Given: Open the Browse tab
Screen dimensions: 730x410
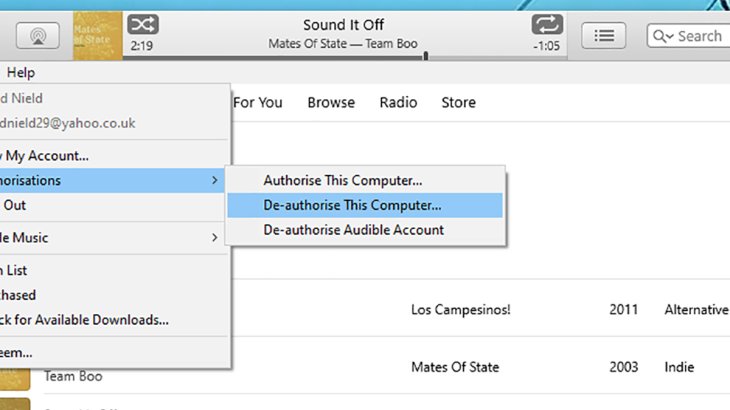Looking at the screenshot, I should coord(331,102).
